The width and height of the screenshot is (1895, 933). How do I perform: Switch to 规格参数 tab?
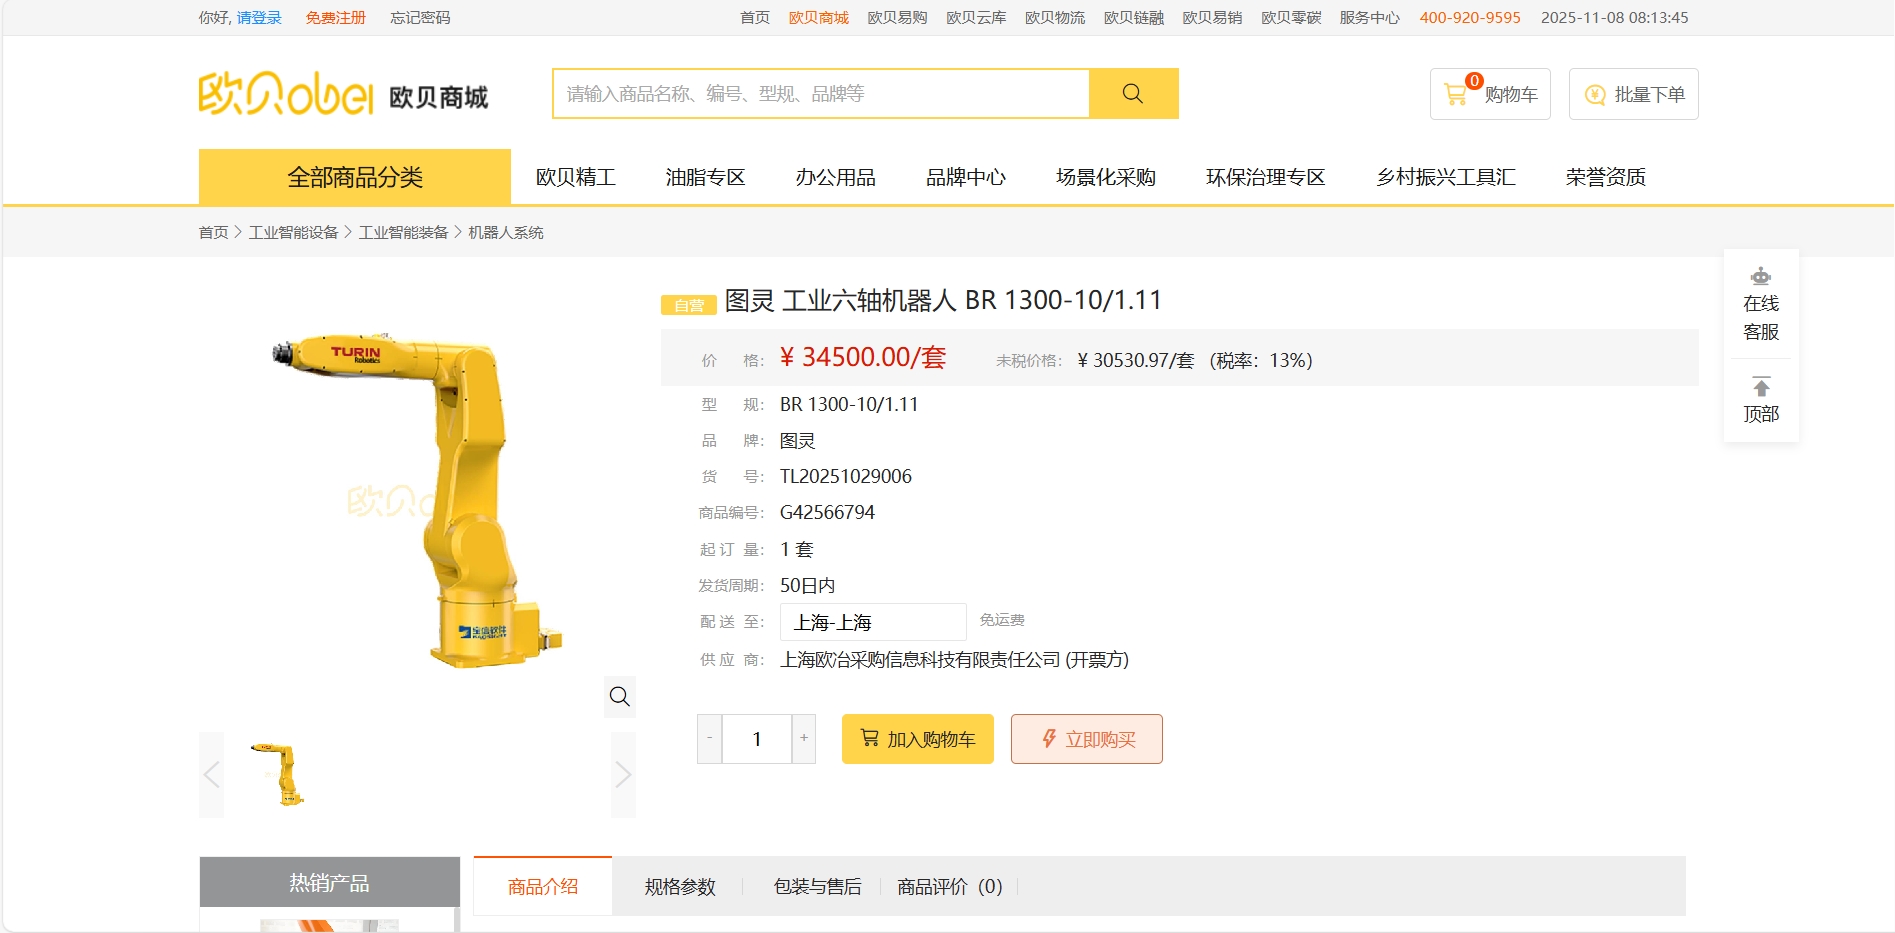tap(680, 886)
